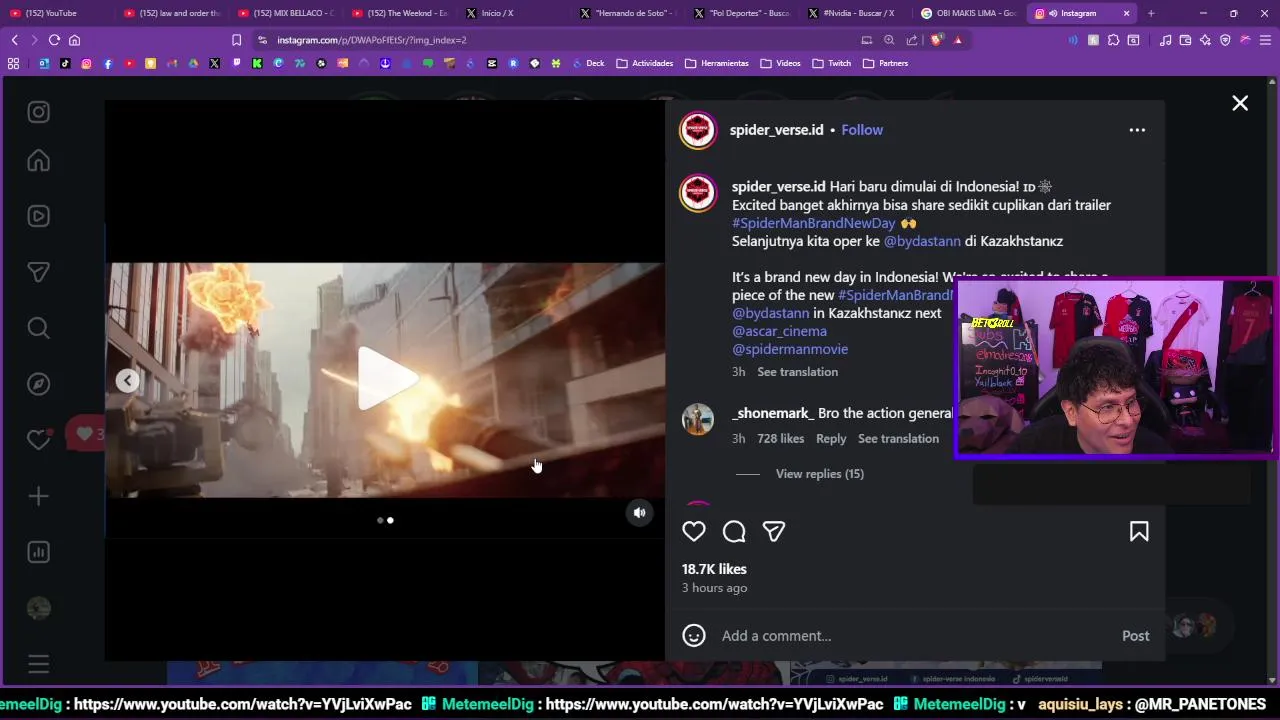This screenshot has width=1280, height=720.
Task: Go back in the browser
Action: (x=14, y=40)
